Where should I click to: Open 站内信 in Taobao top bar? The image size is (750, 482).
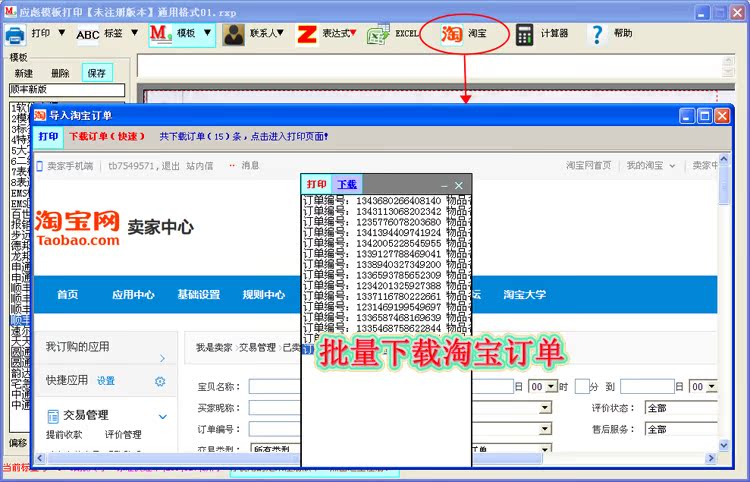[x=199, y=166]
